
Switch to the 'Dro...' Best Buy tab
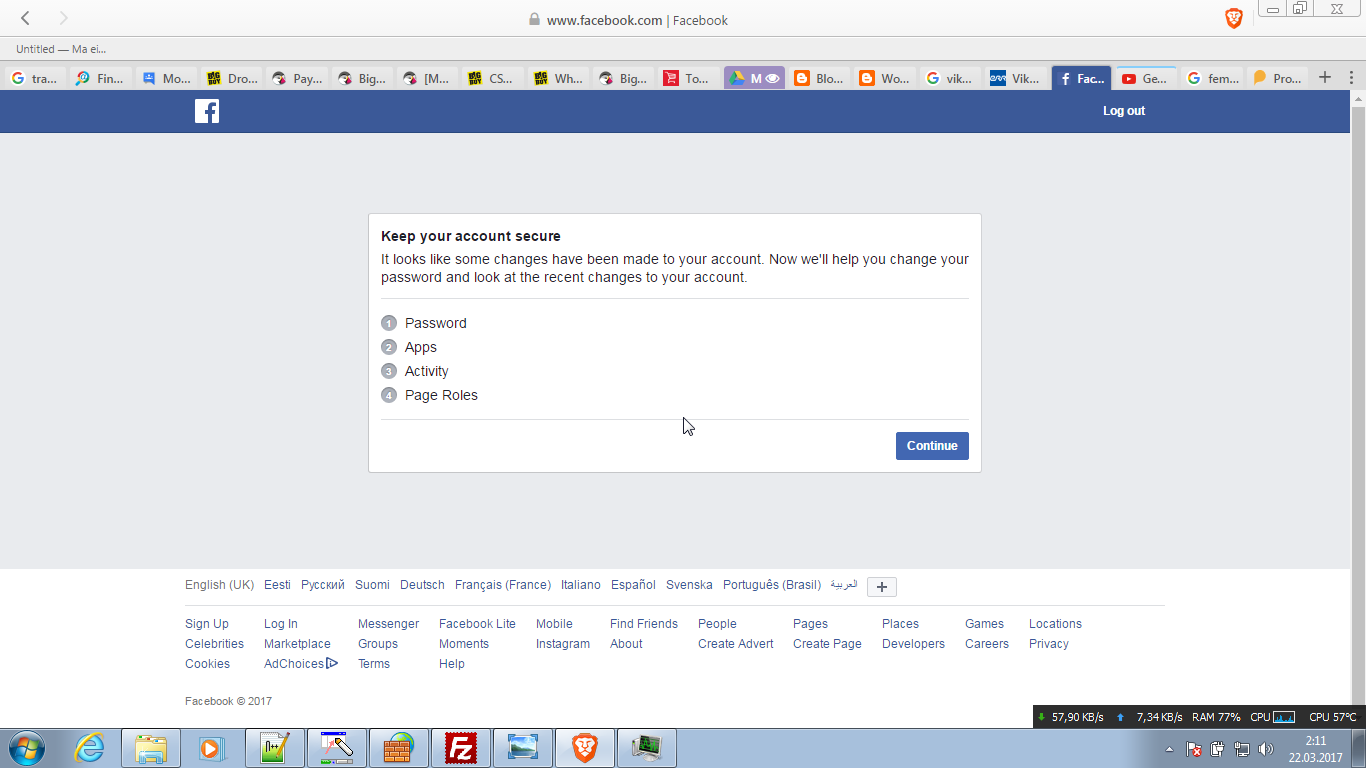[x=232, y=78]
